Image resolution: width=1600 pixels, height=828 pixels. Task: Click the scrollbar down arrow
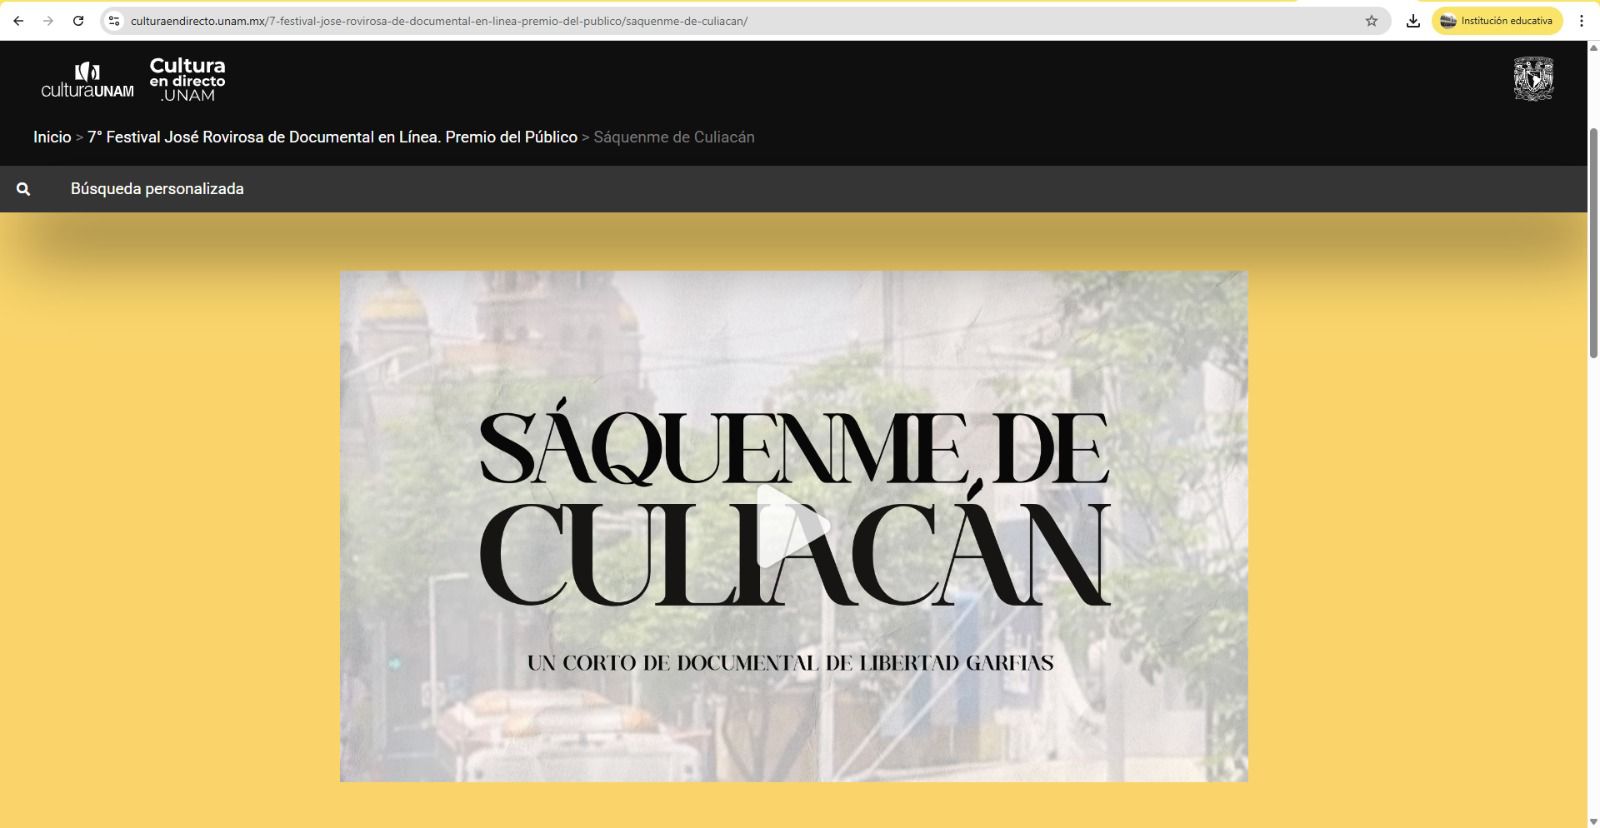(x=1593, y=821)
